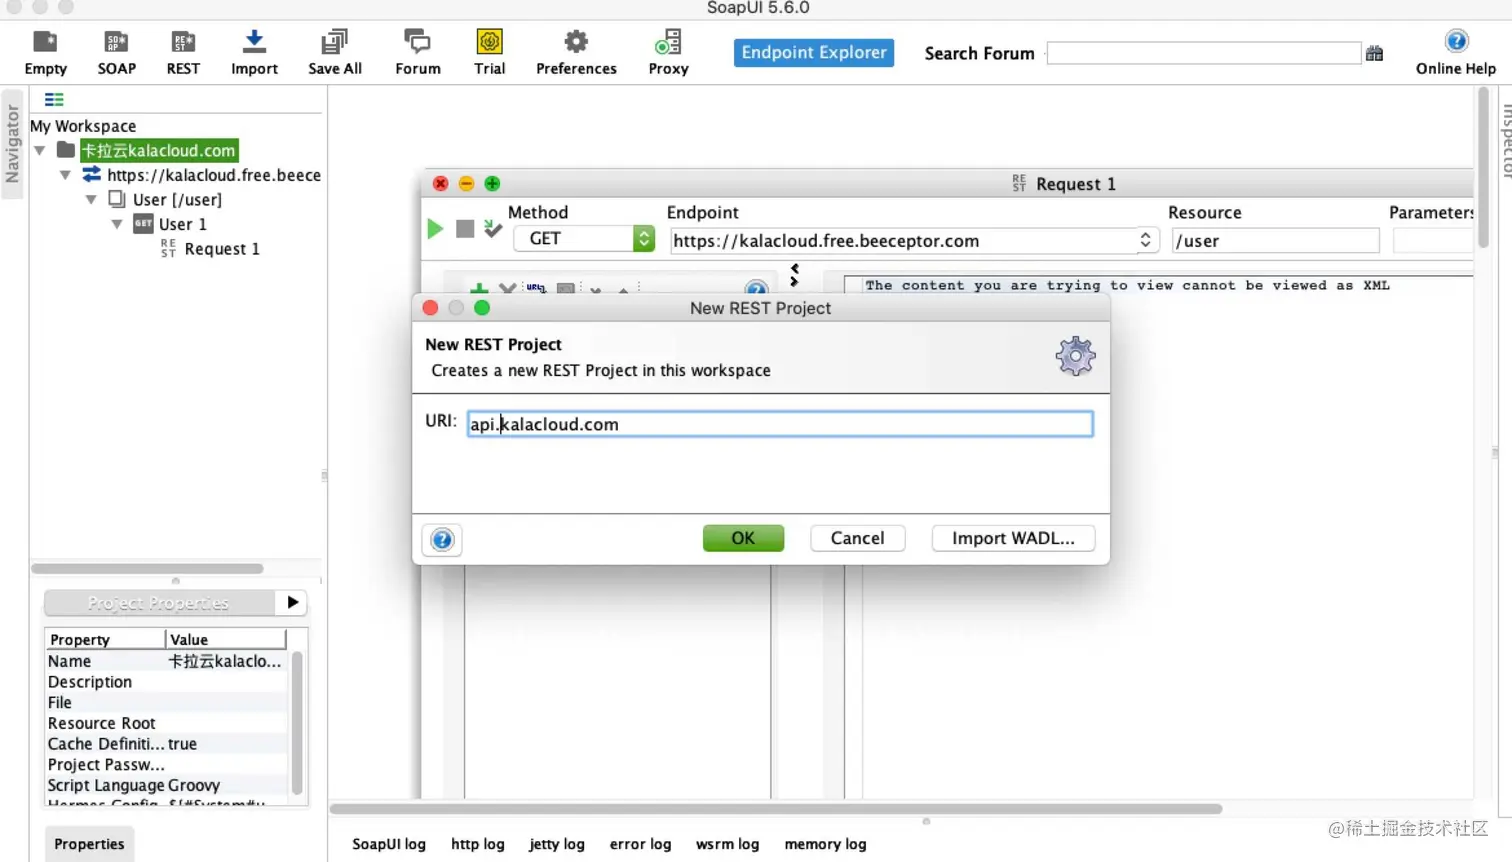This screenshot has width=1512, height=862.
Task: Select the Name property row
Action: point(166,661)
